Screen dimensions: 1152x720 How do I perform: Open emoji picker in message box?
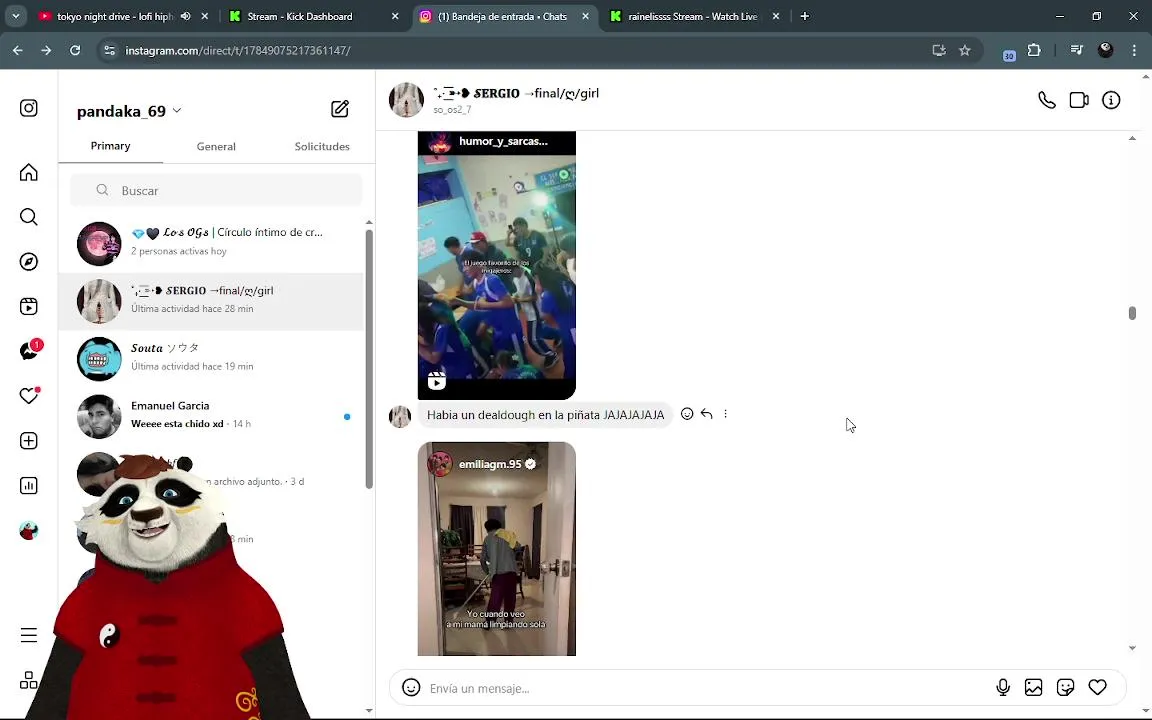[x=411, y=688]
